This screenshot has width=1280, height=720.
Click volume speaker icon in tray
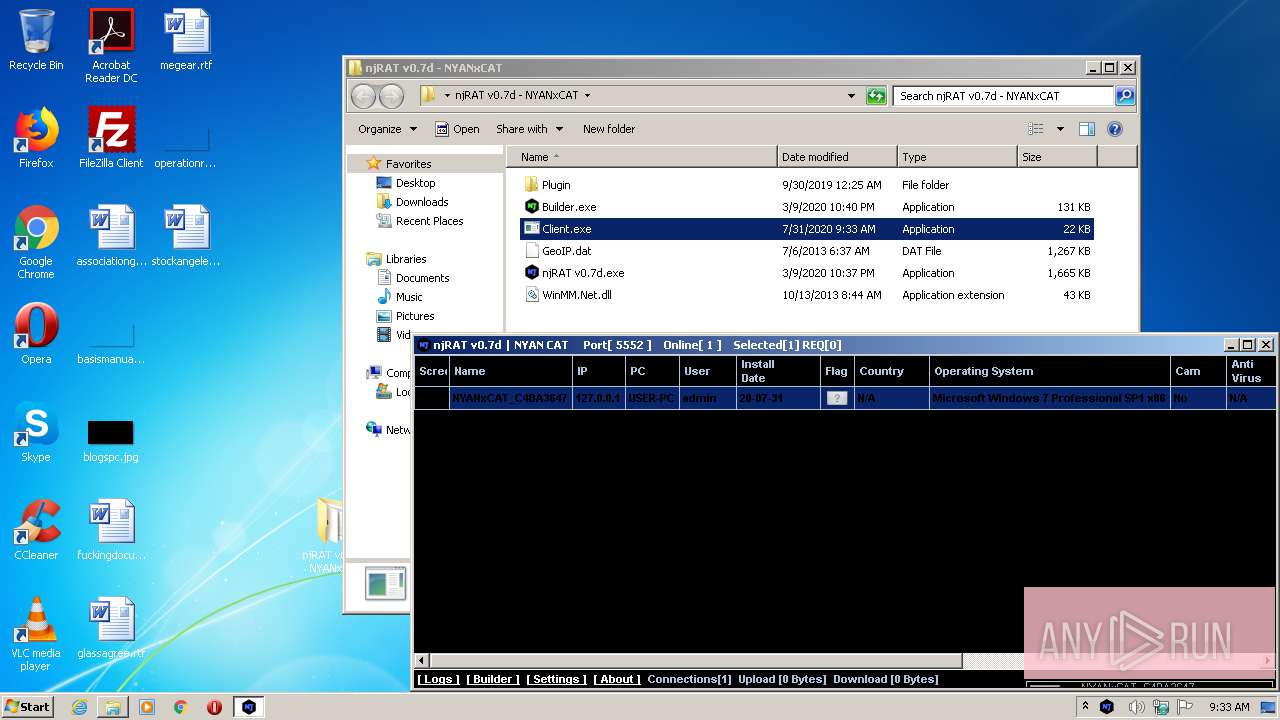point(1137,707)
